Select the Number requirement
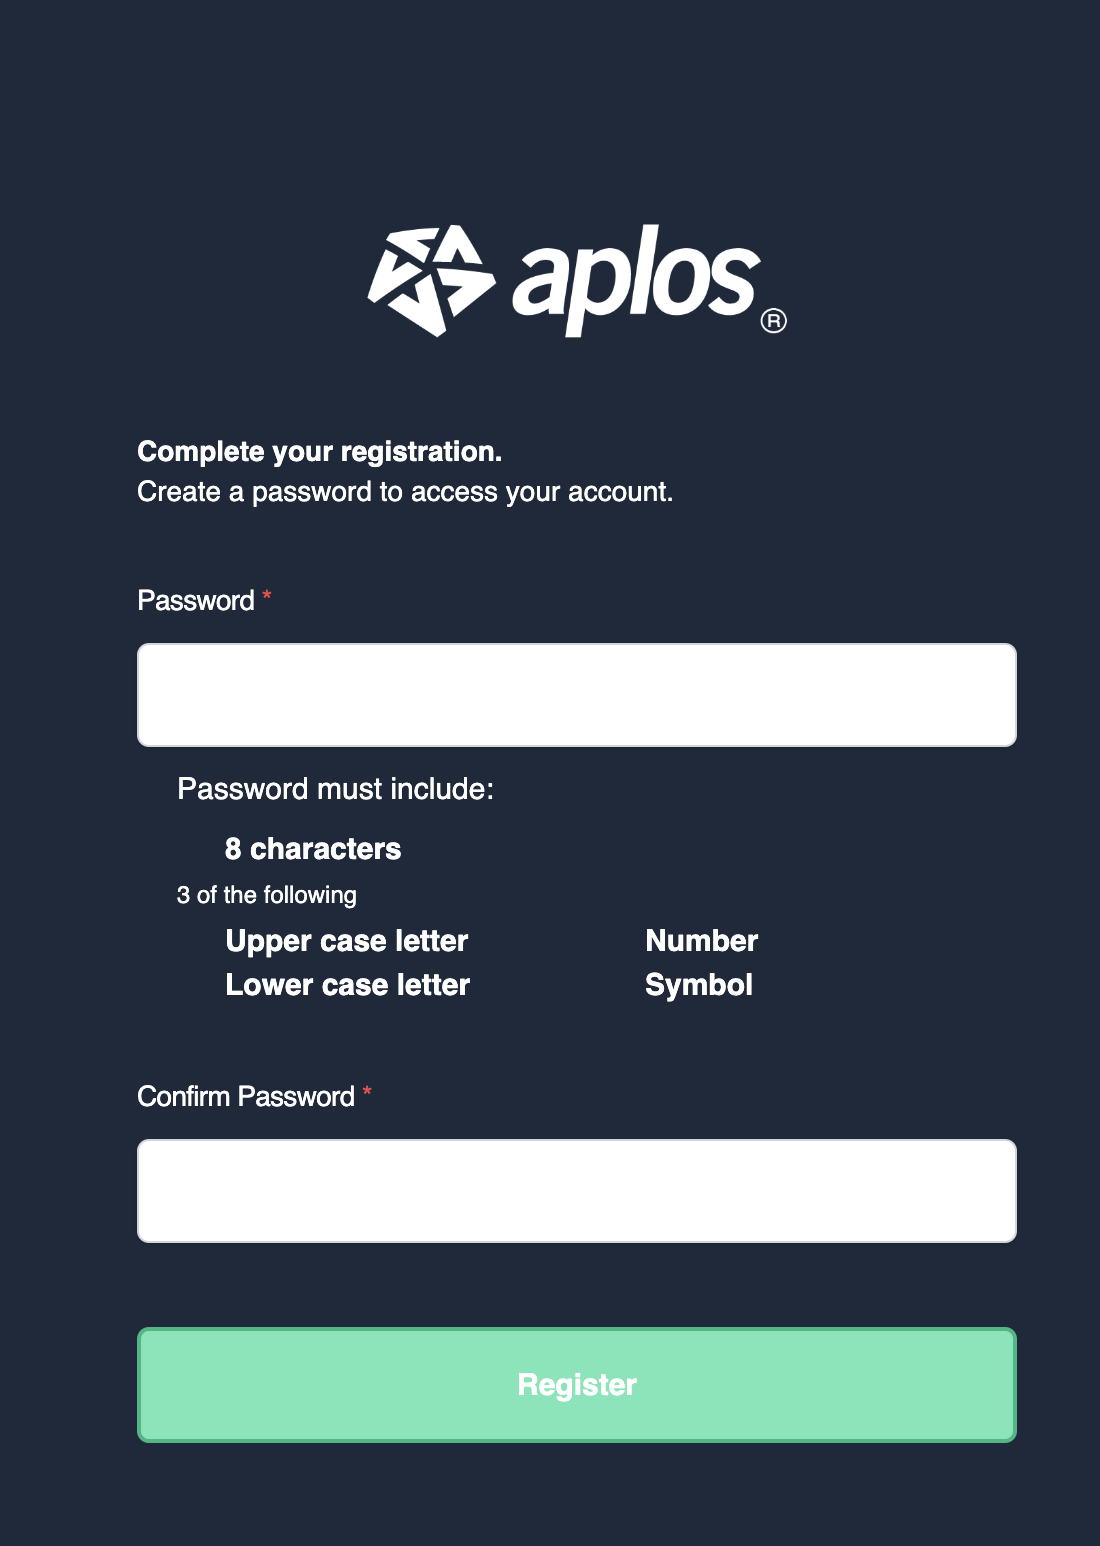Screen dimensions: 1100x1546 point(702,941)
